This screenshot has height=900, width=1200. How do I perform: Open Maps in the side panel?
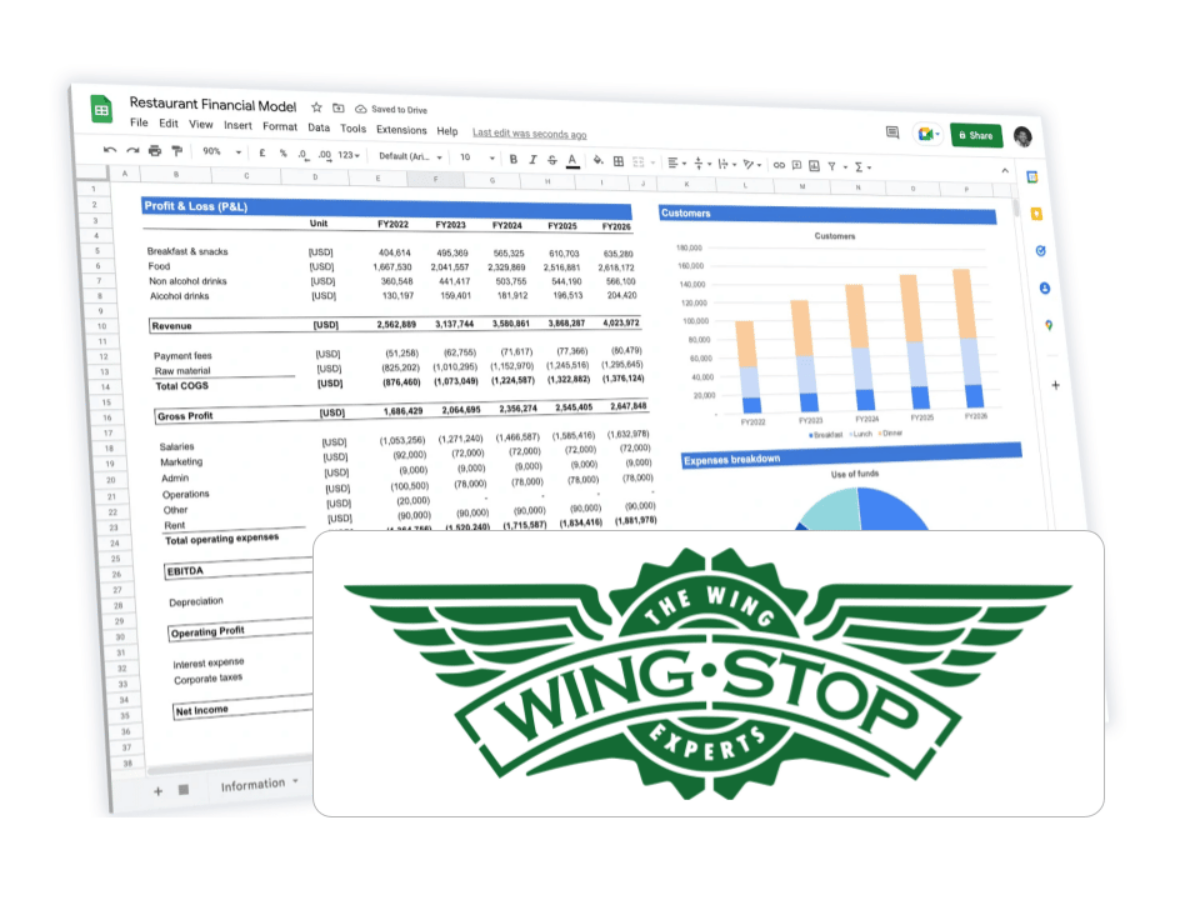click(x=1048, y=325)
